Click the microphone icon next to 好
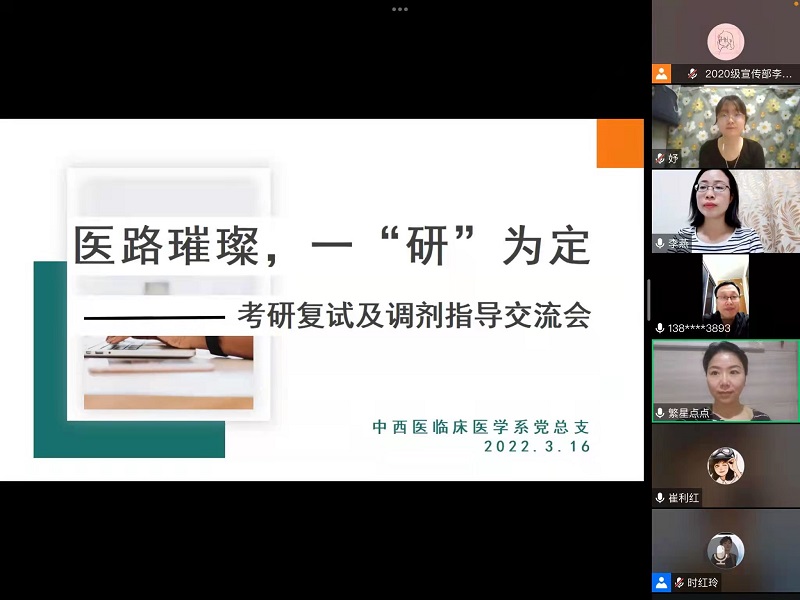This screenshot has height=600, width=800. 658,155
